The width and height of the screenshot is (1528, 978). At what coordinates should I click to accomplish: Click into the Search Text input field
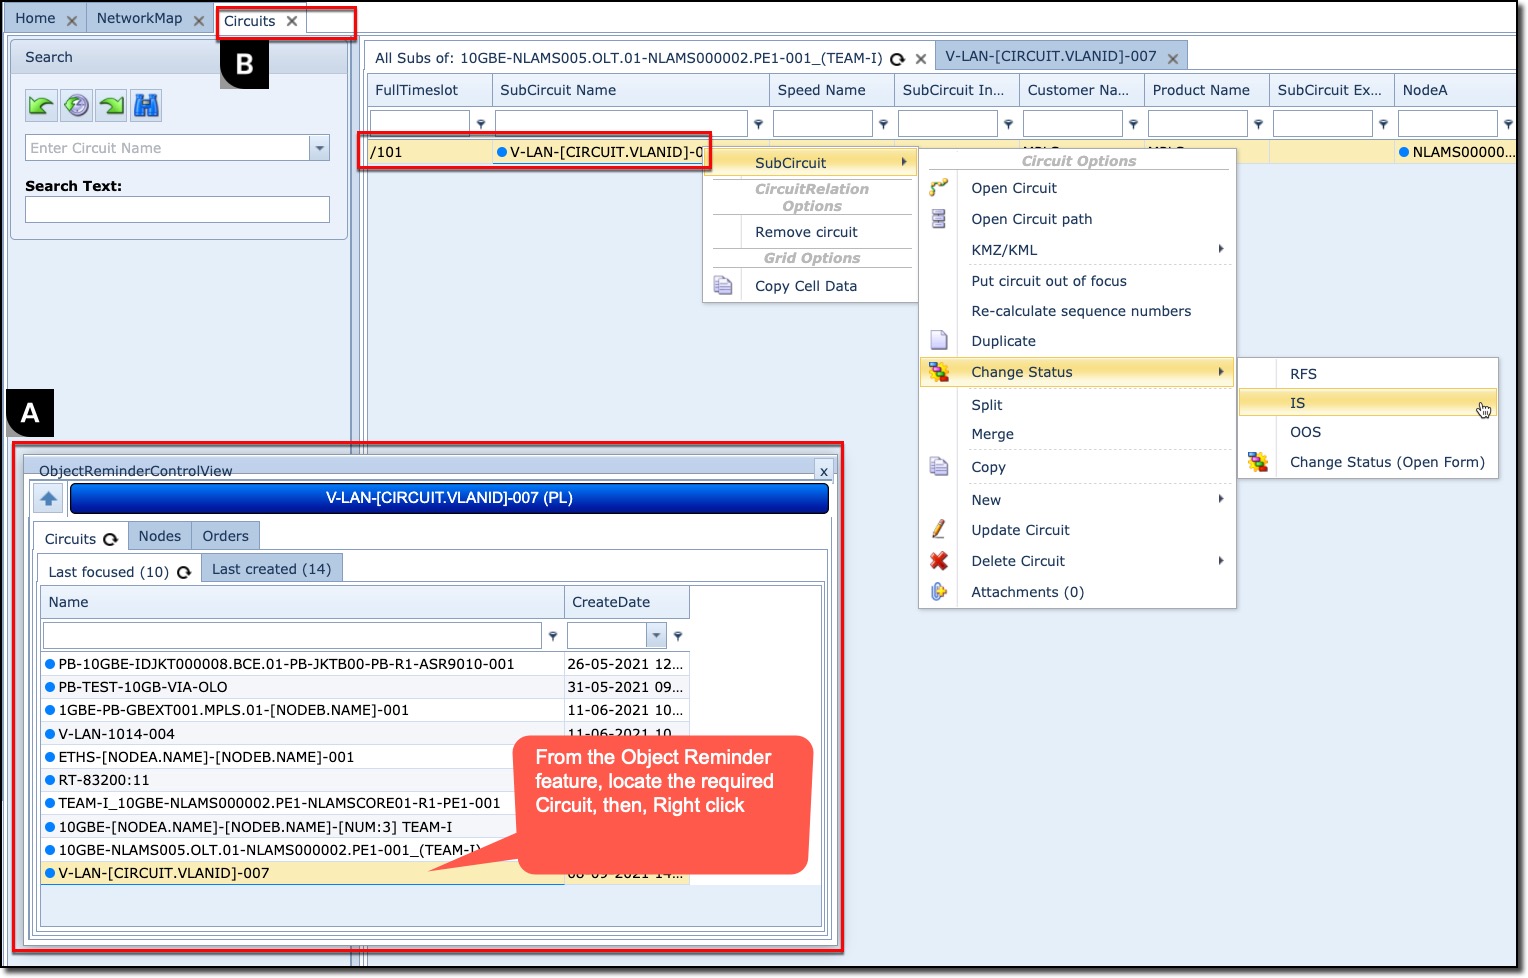point(177,209)
